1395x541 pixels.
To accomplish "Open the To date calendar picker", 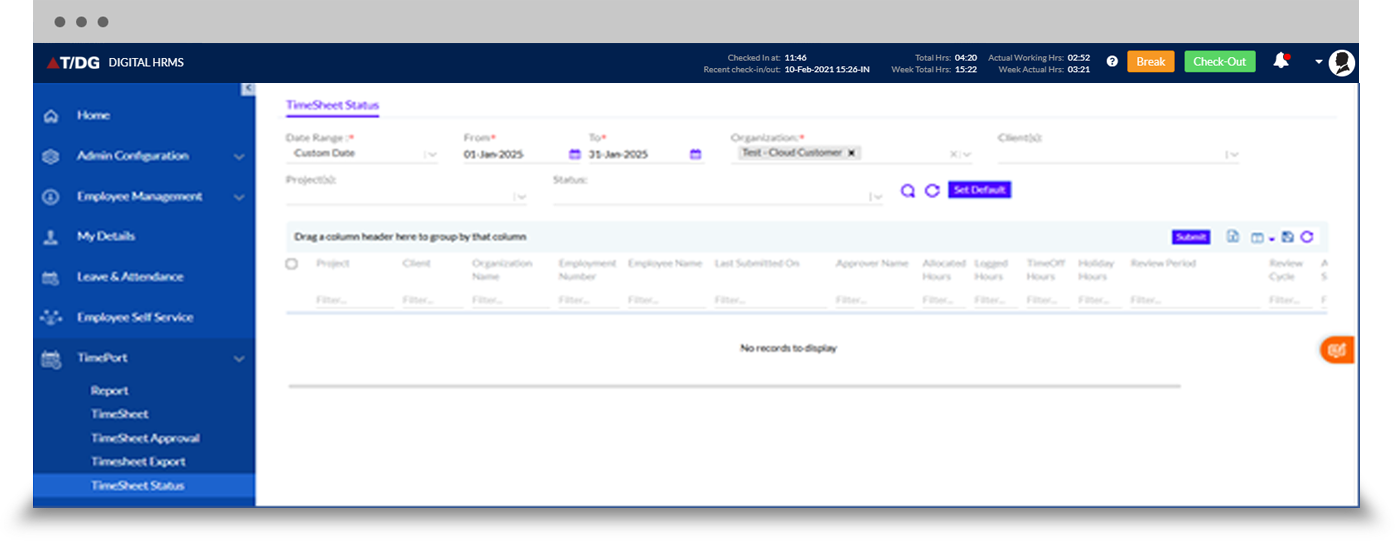I will click(x=696, y=154).
